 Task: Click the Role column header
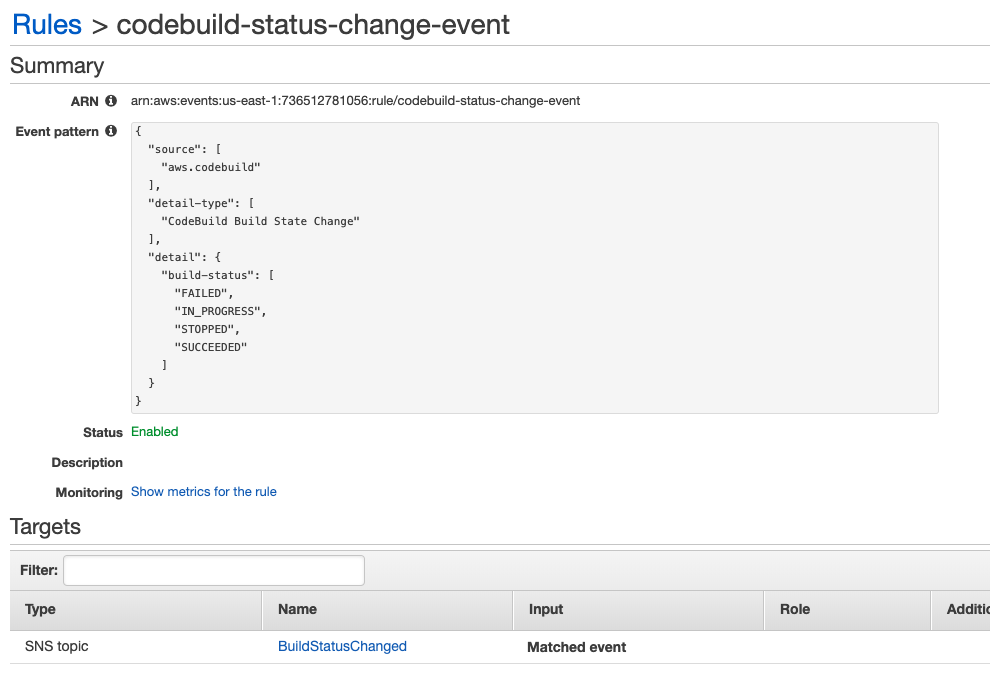click(795, 609)
